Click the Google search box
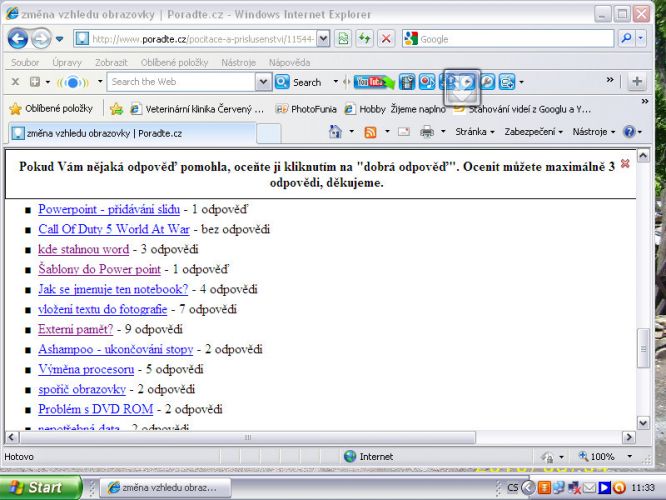 tap(508, 39)
